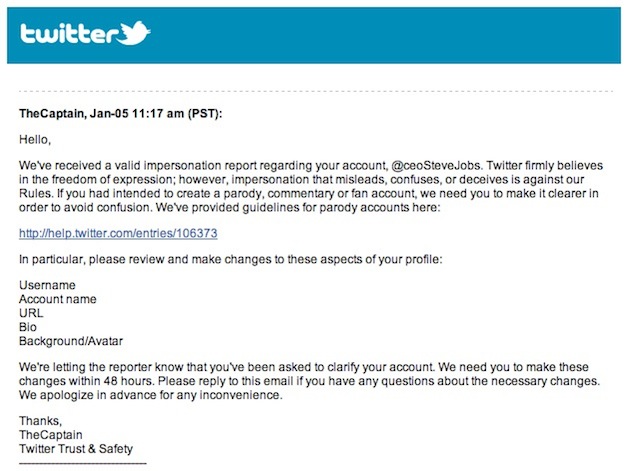Click the dashed separator line above the message
The image size is (630, 471).
tap(315, 92)
